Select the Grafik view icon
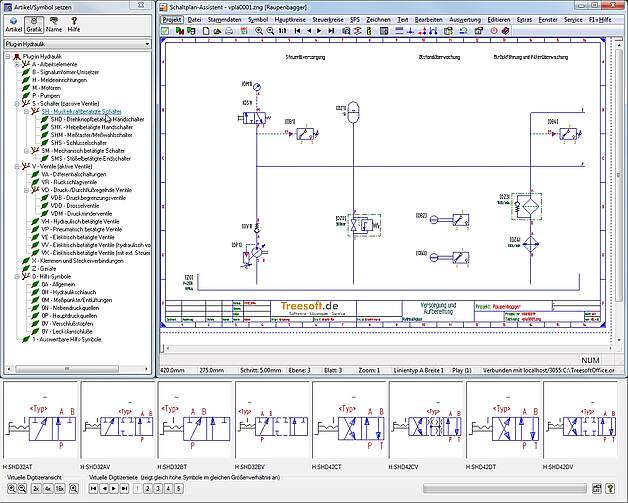 [x=34, y=25]
